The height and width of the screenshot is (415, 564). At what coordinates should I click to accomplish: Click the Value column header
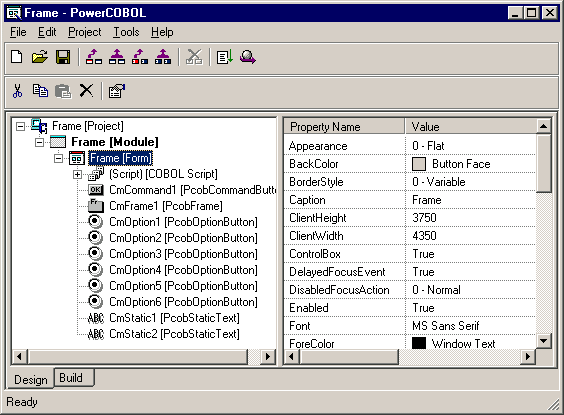(x=470, y=127)
